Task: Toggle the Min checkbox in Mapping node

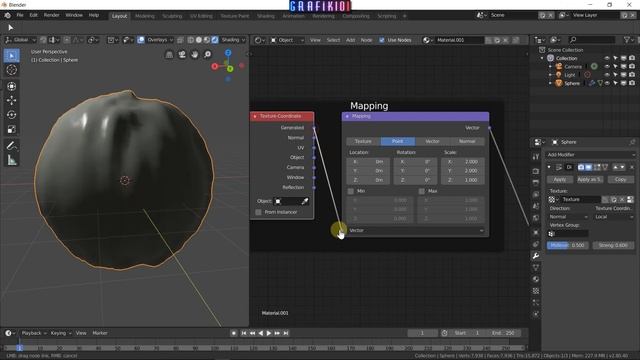Action: point(351,191)
